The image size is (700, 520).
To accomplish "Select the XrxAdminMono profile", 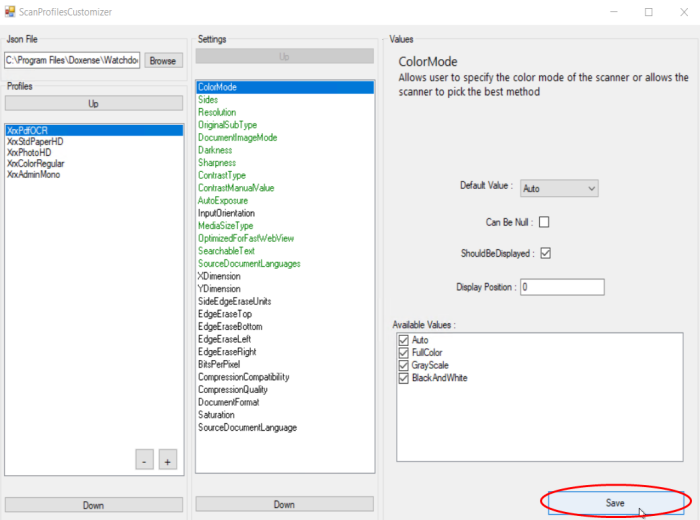I will [34, 174].
